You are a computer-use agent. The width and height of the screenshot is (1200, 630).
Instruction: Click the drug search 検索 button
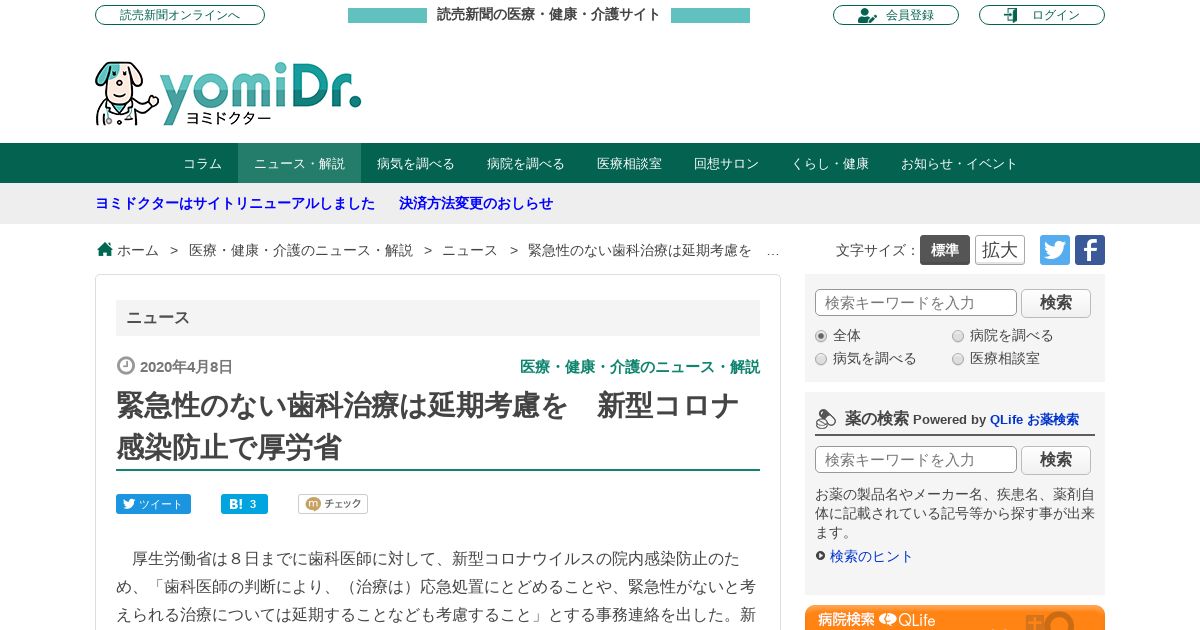(1056, 460)
